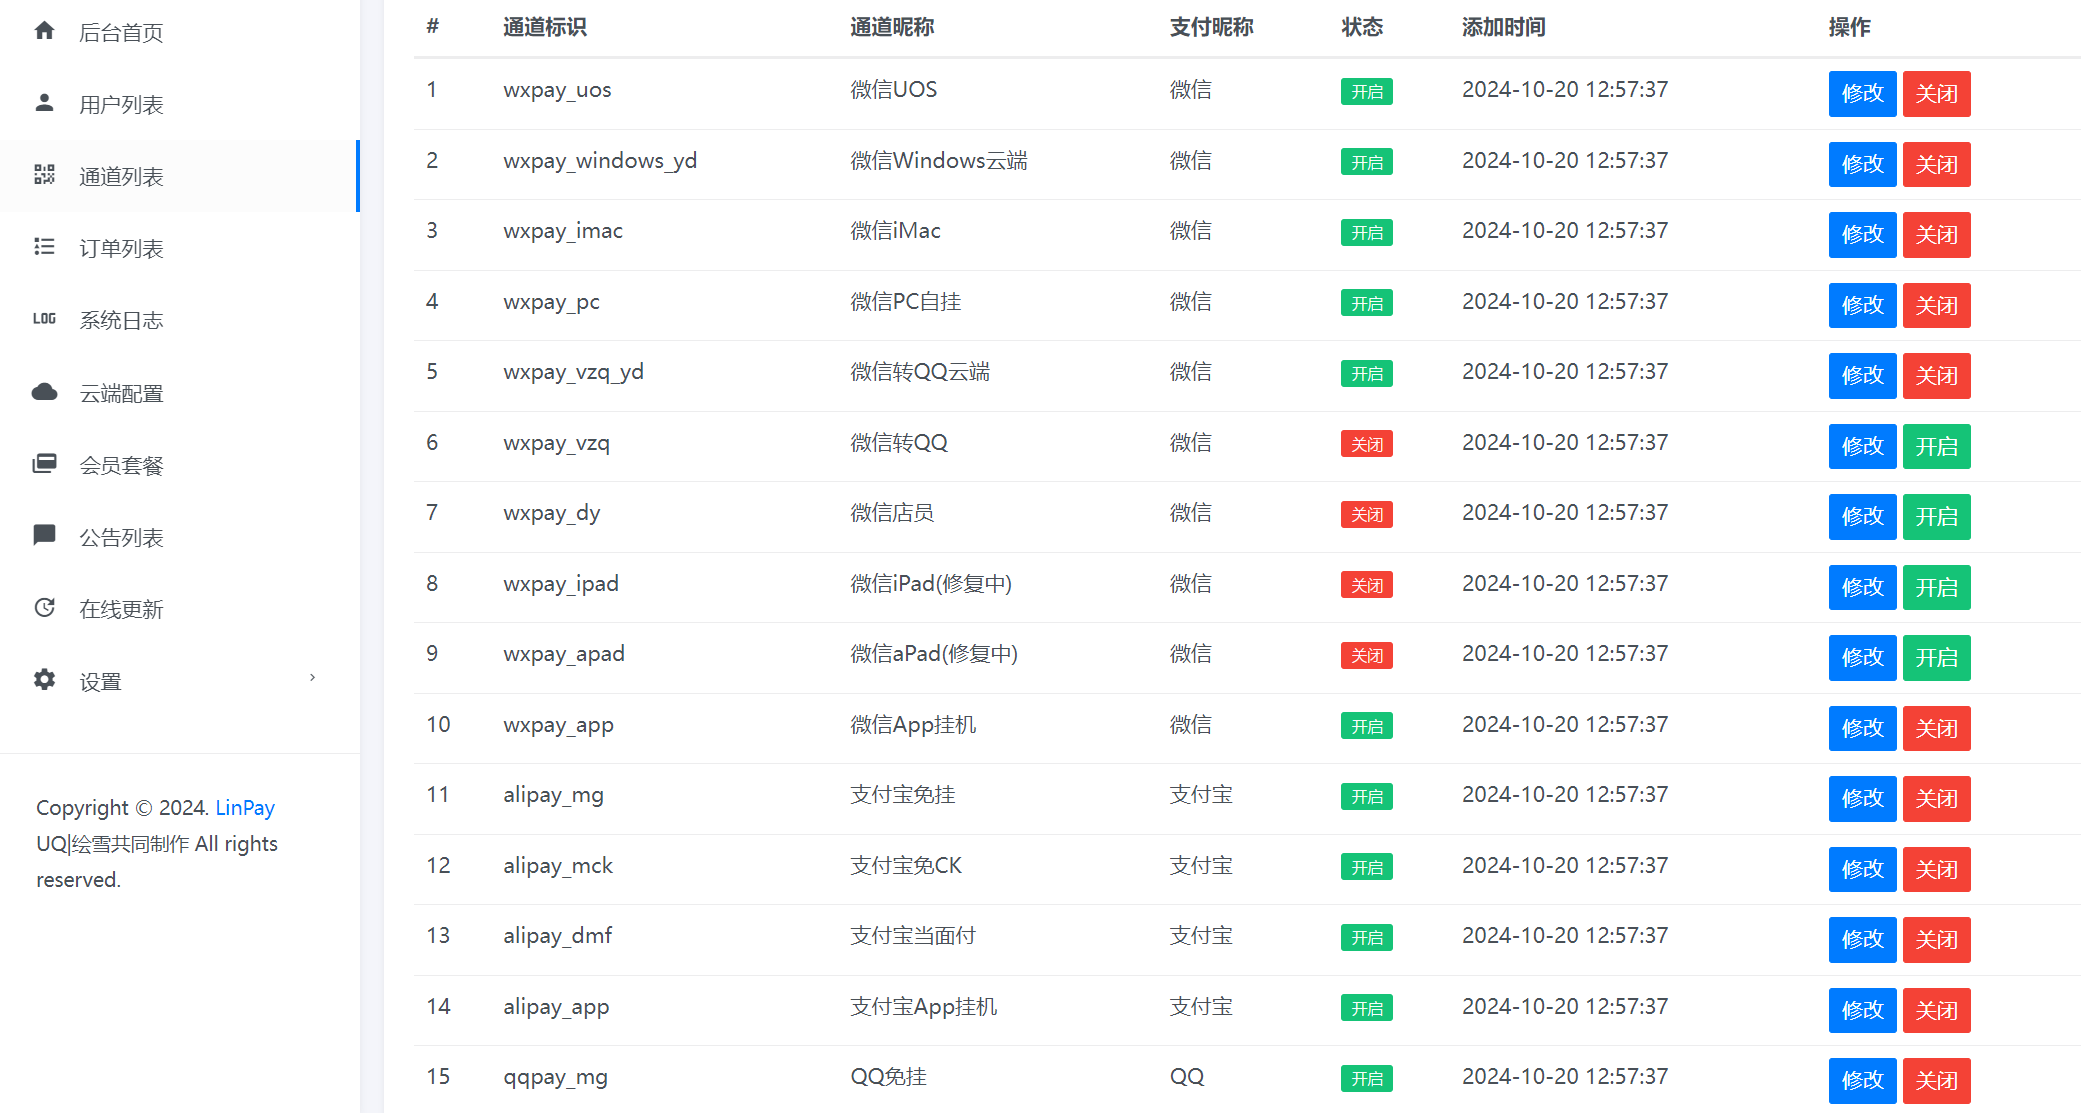2100x1113 pixels.
Task: Close wxpay_app channel
Action: [1936, 728]
